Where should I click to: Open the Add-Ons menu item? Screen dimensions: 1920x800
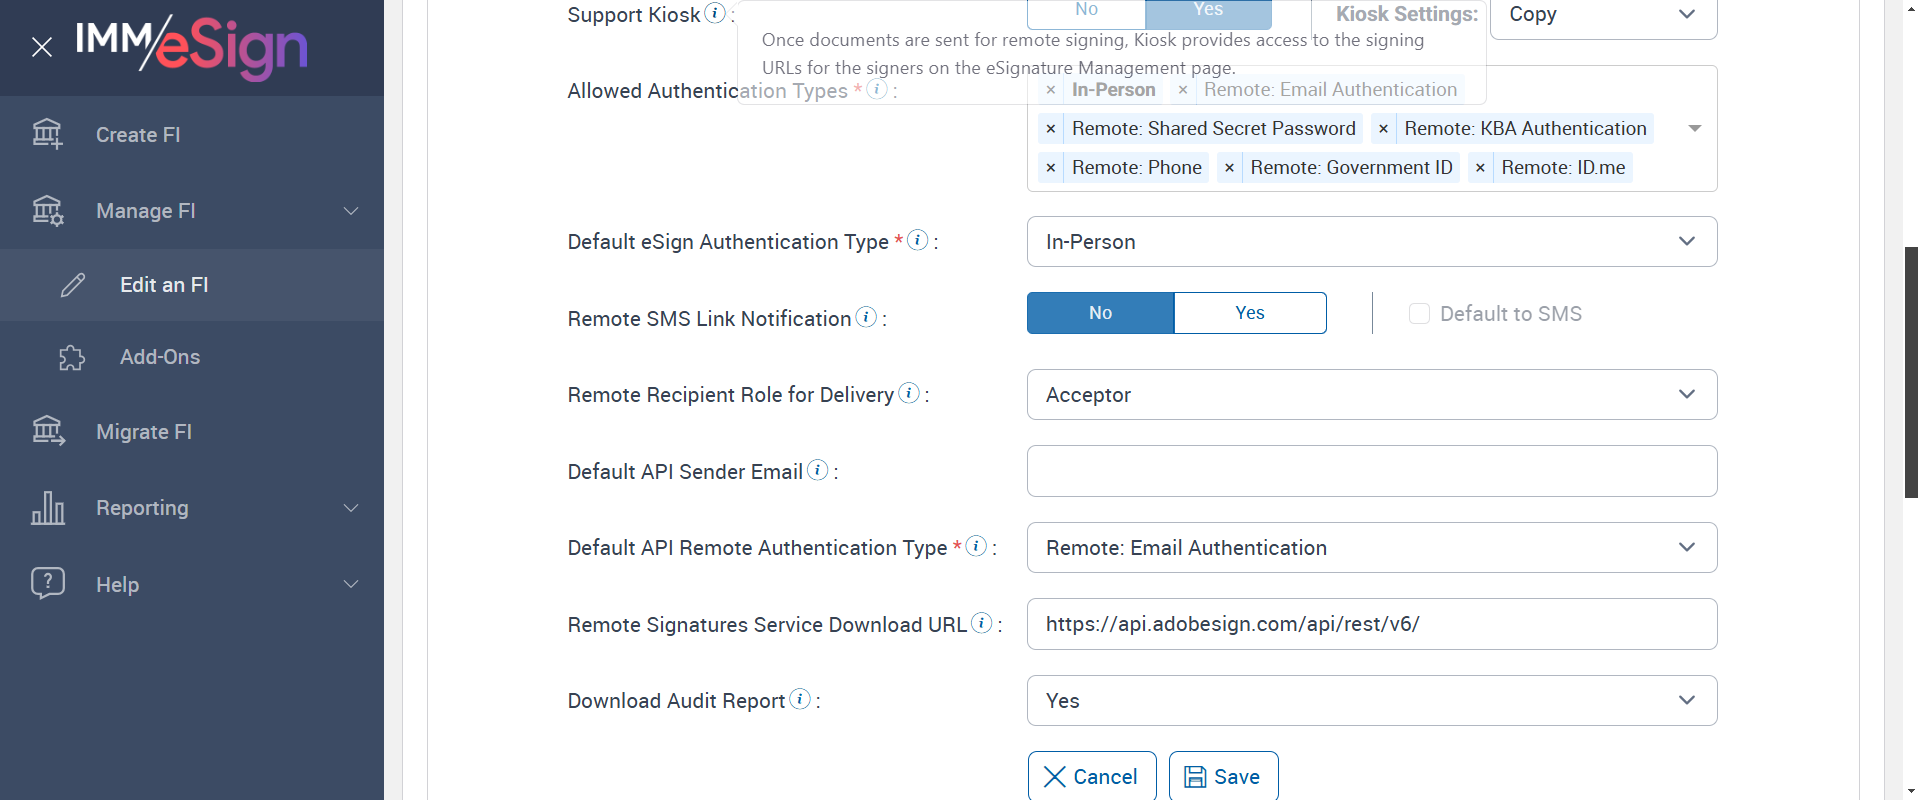[160, 357]
